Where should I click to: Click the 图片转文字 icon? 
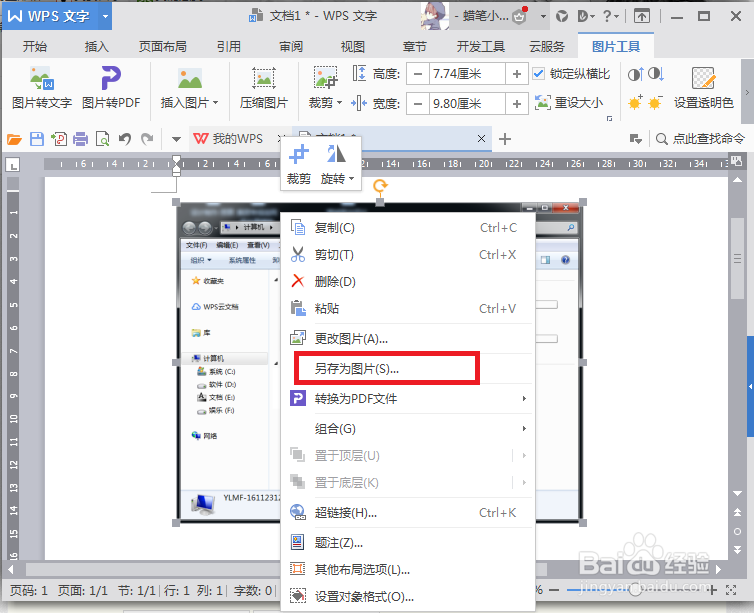[x=41, y=78]
